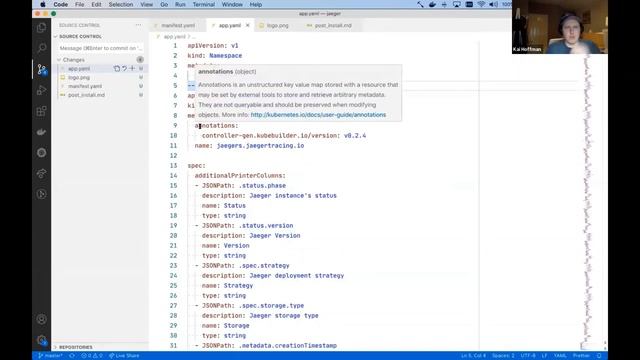
Task: Open the Manage gear icon
Action: pos(41,340)
